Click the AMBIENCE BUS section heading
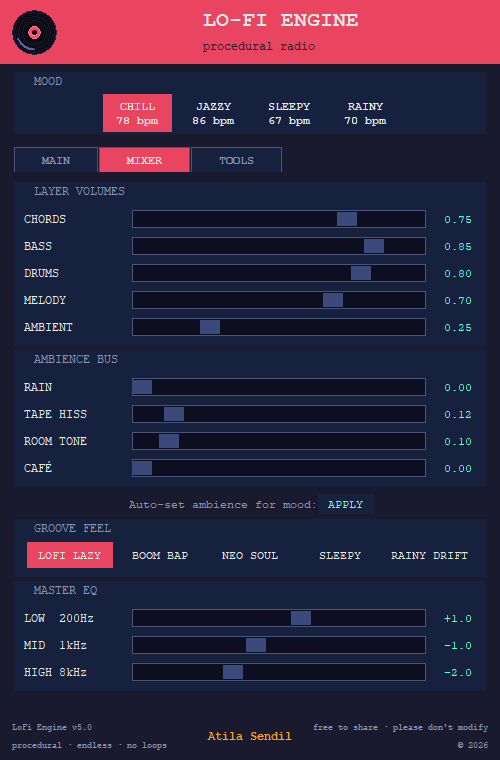Image resolution: width=500 pixels, height=760 pixels. click(76, 359)
